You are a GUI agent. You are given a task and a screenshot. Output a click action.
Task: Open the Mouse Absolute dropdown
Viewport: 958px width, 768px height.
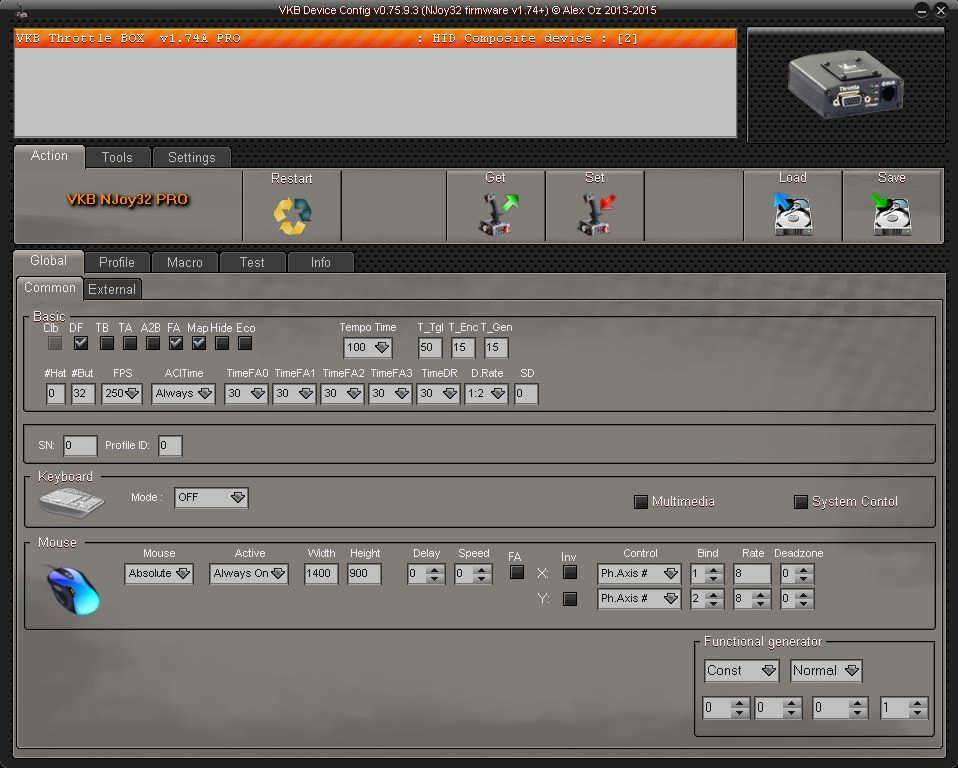pyautogui.click(x=159, y=574)
